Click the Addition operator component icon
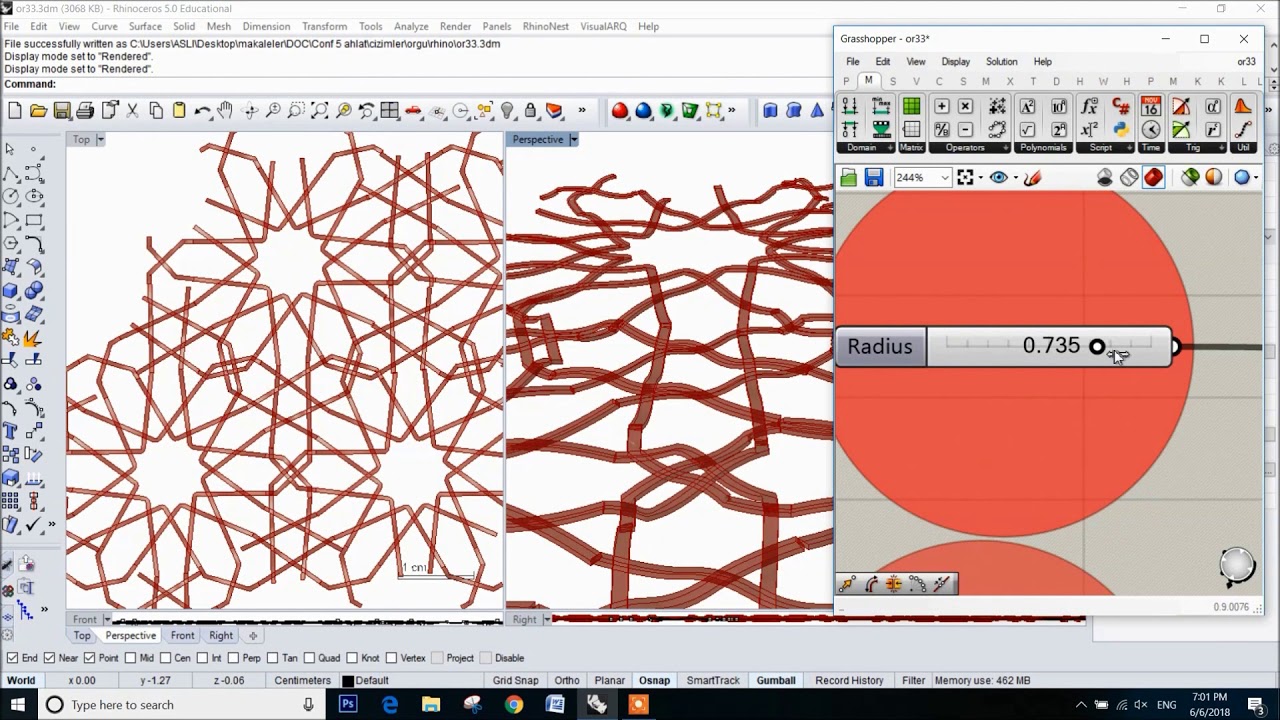Image resolution: width=1280 pixels, height=720 pixels. point(941,106)
